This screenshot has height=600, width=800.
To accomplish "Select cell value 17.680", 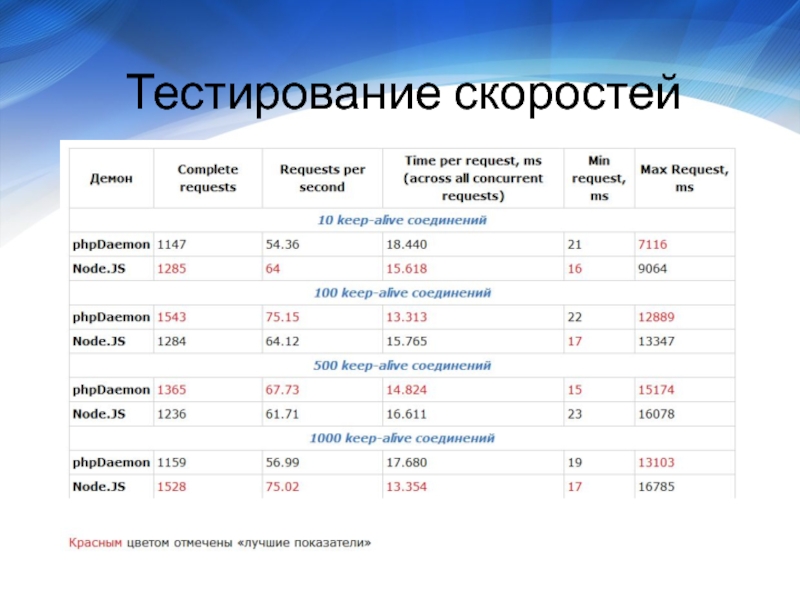I will [406, 462].
